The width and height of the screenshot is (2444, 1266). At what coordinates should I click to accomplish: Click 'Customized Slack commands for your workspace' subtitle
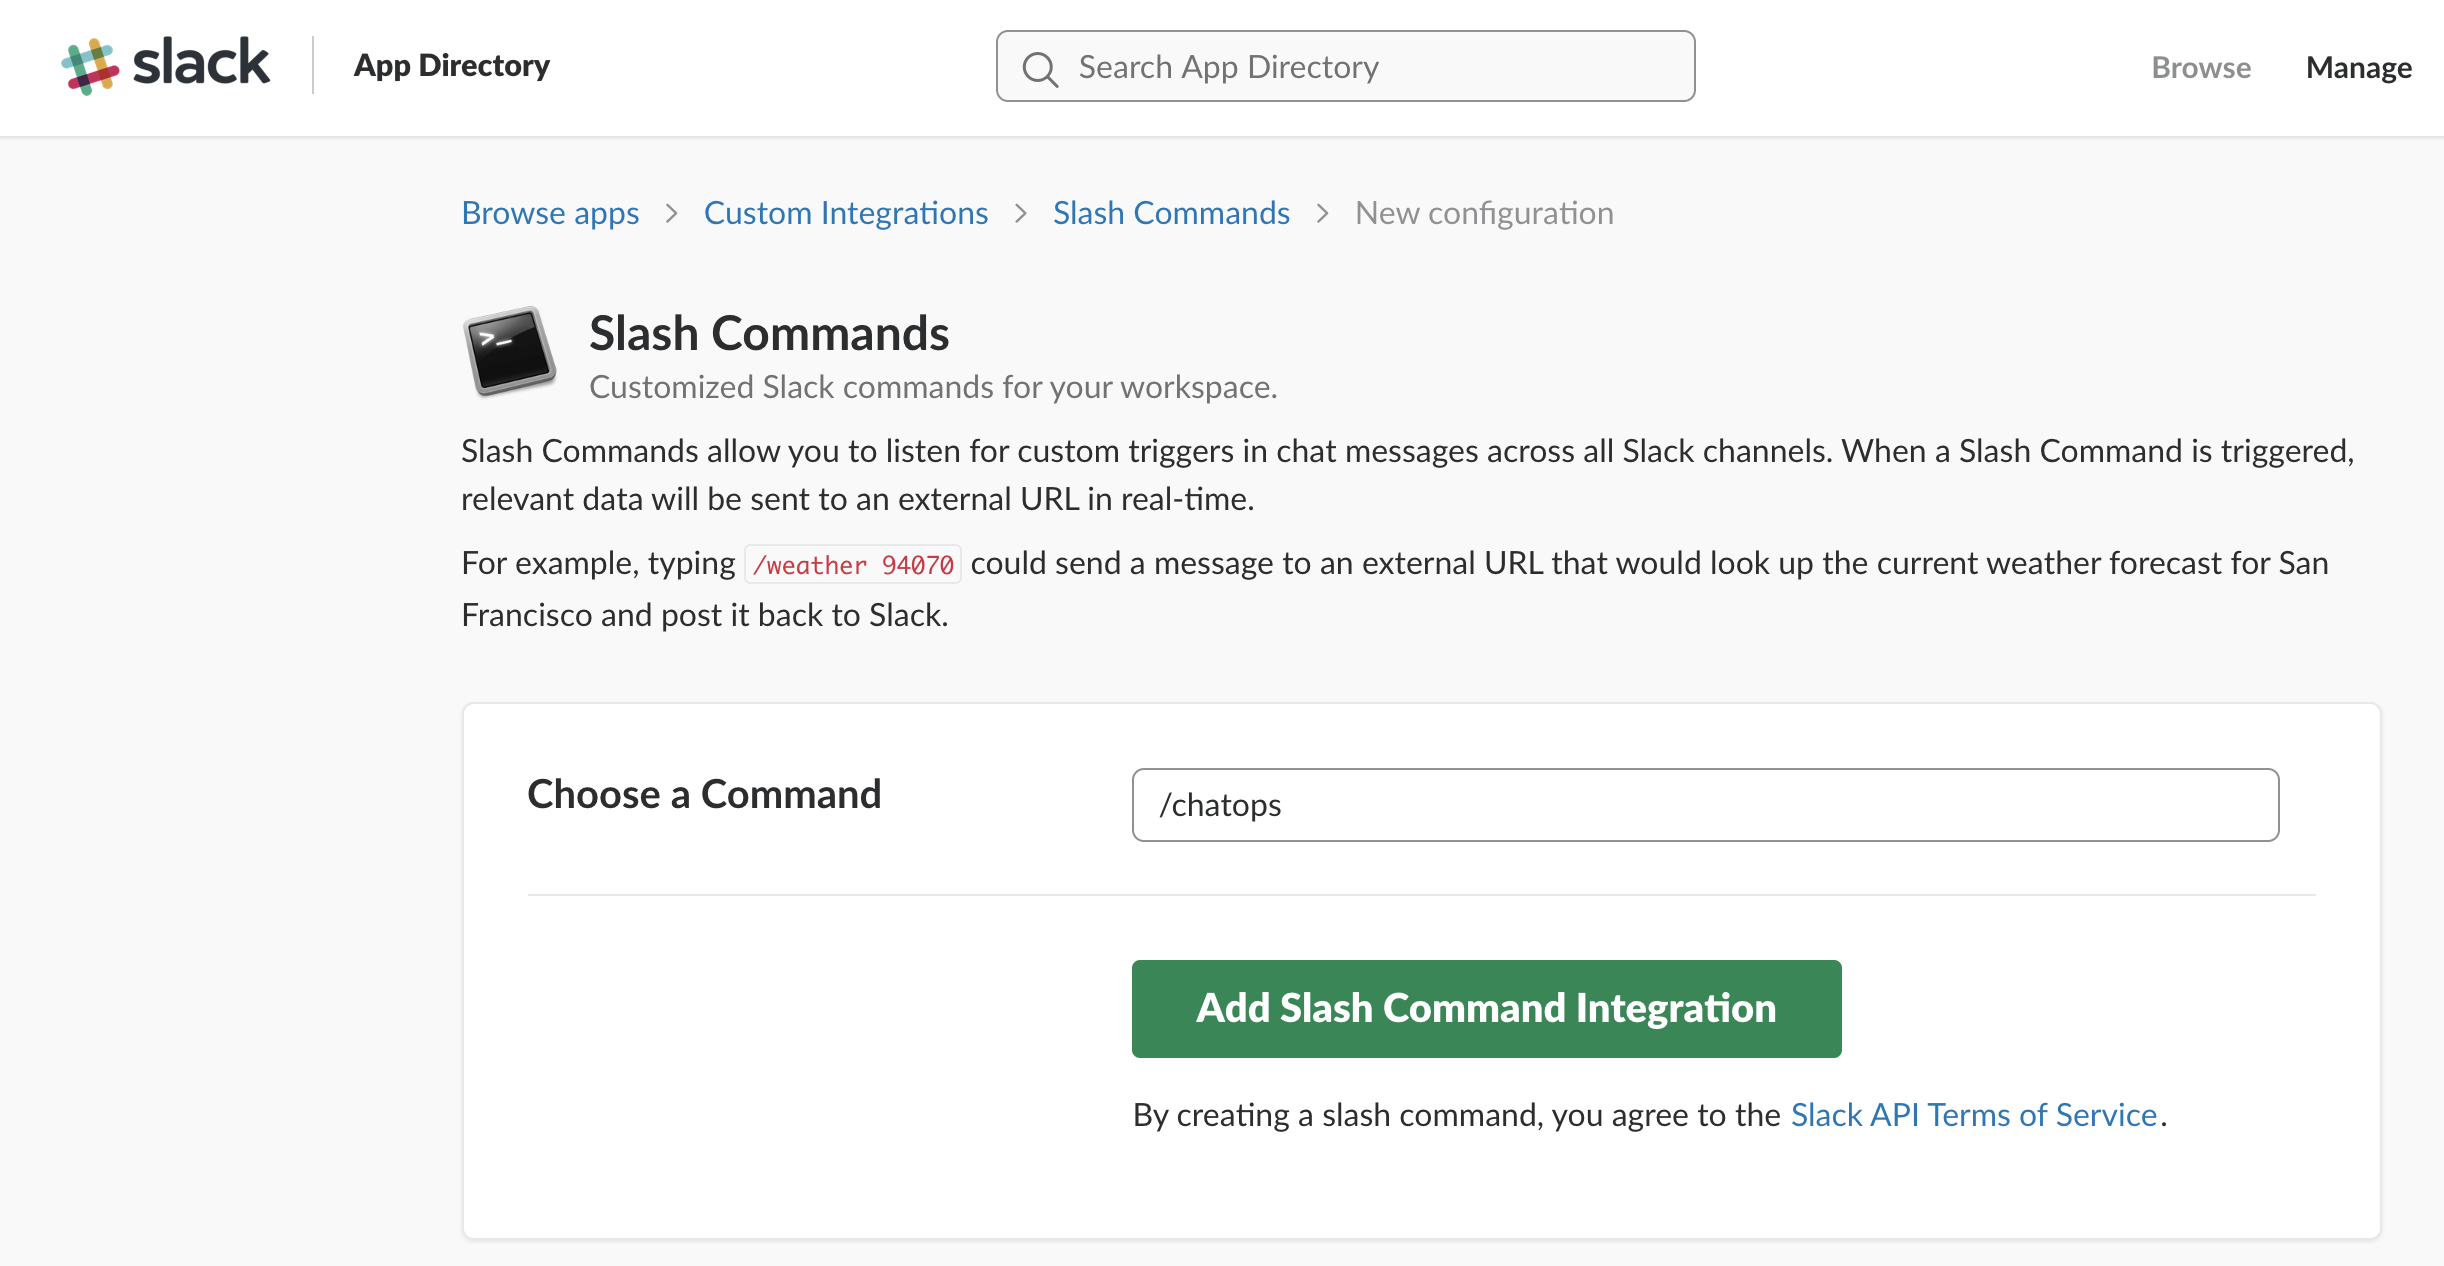[933, 387]
